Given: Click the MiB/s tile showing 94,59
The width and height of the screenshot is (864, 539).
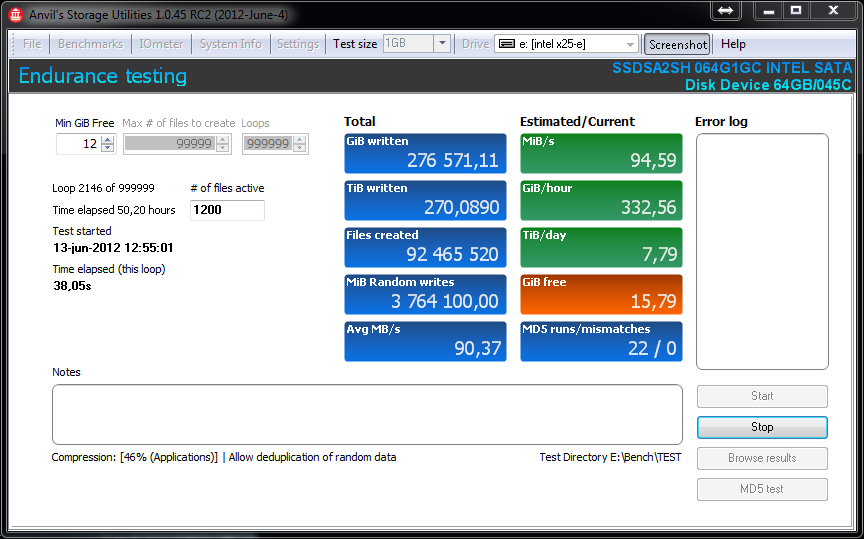Looking at the screenshot, I should (x=601, y=153).
